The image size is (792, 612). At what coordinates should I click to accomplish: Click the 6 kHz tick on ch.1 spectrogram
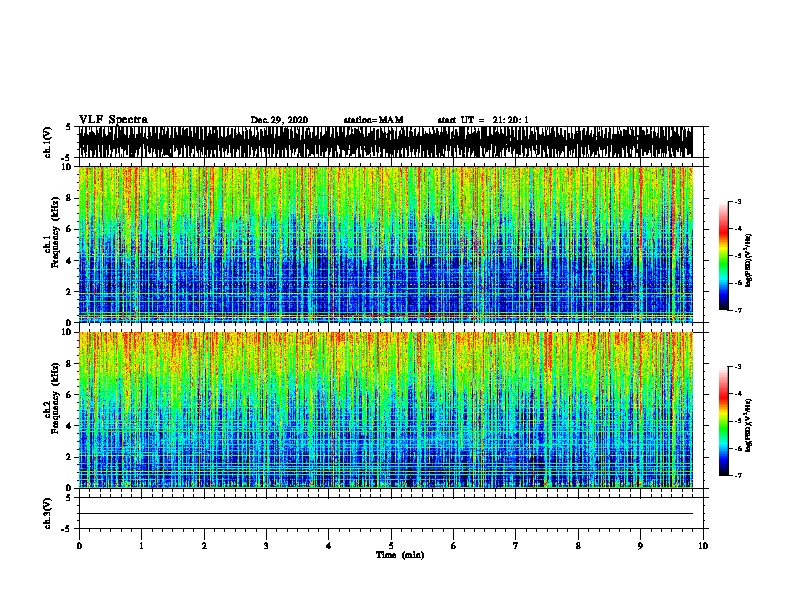coord(71,229)
